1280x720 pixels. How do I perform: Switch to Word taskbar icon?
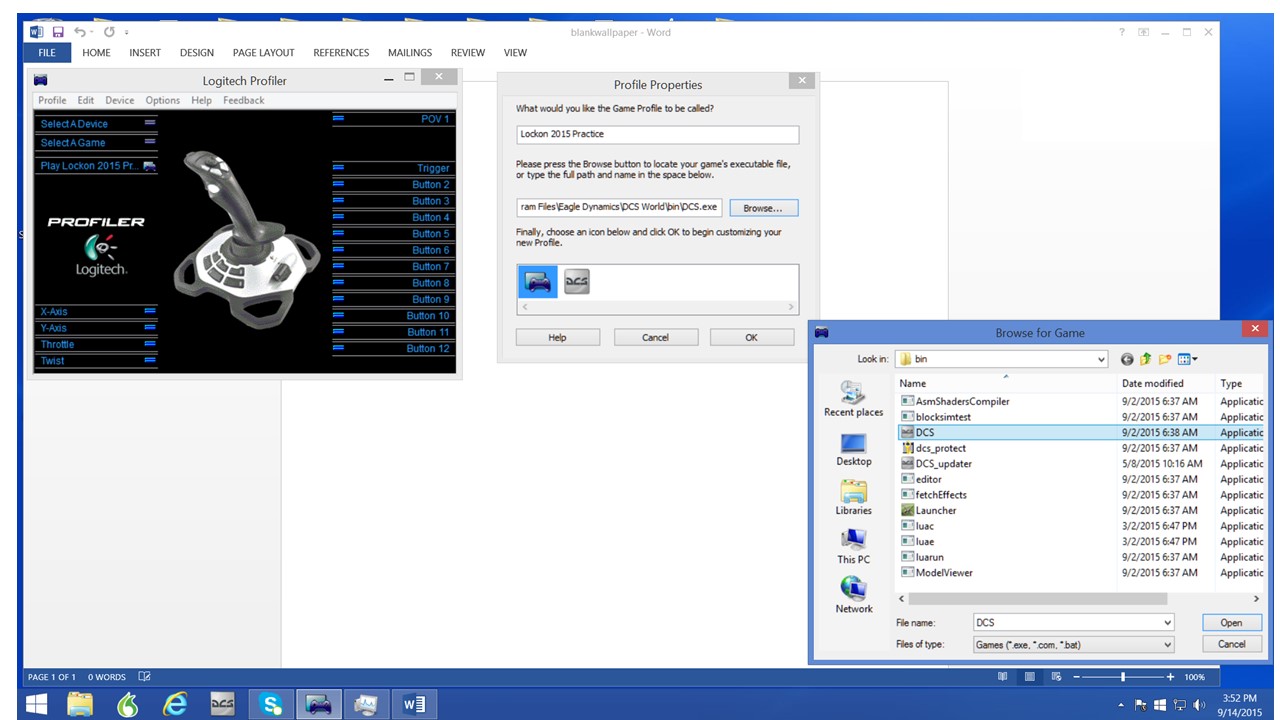tap(414, 705)
